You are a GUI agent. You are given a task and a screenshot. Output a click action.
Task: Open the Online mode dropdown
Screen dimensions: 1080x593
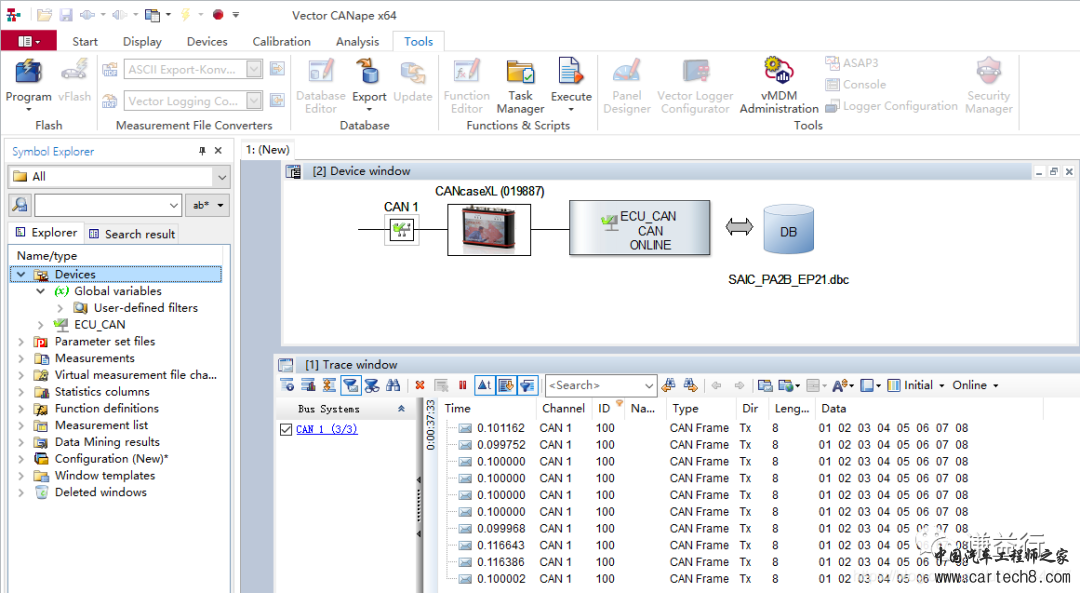click(975, 385)
